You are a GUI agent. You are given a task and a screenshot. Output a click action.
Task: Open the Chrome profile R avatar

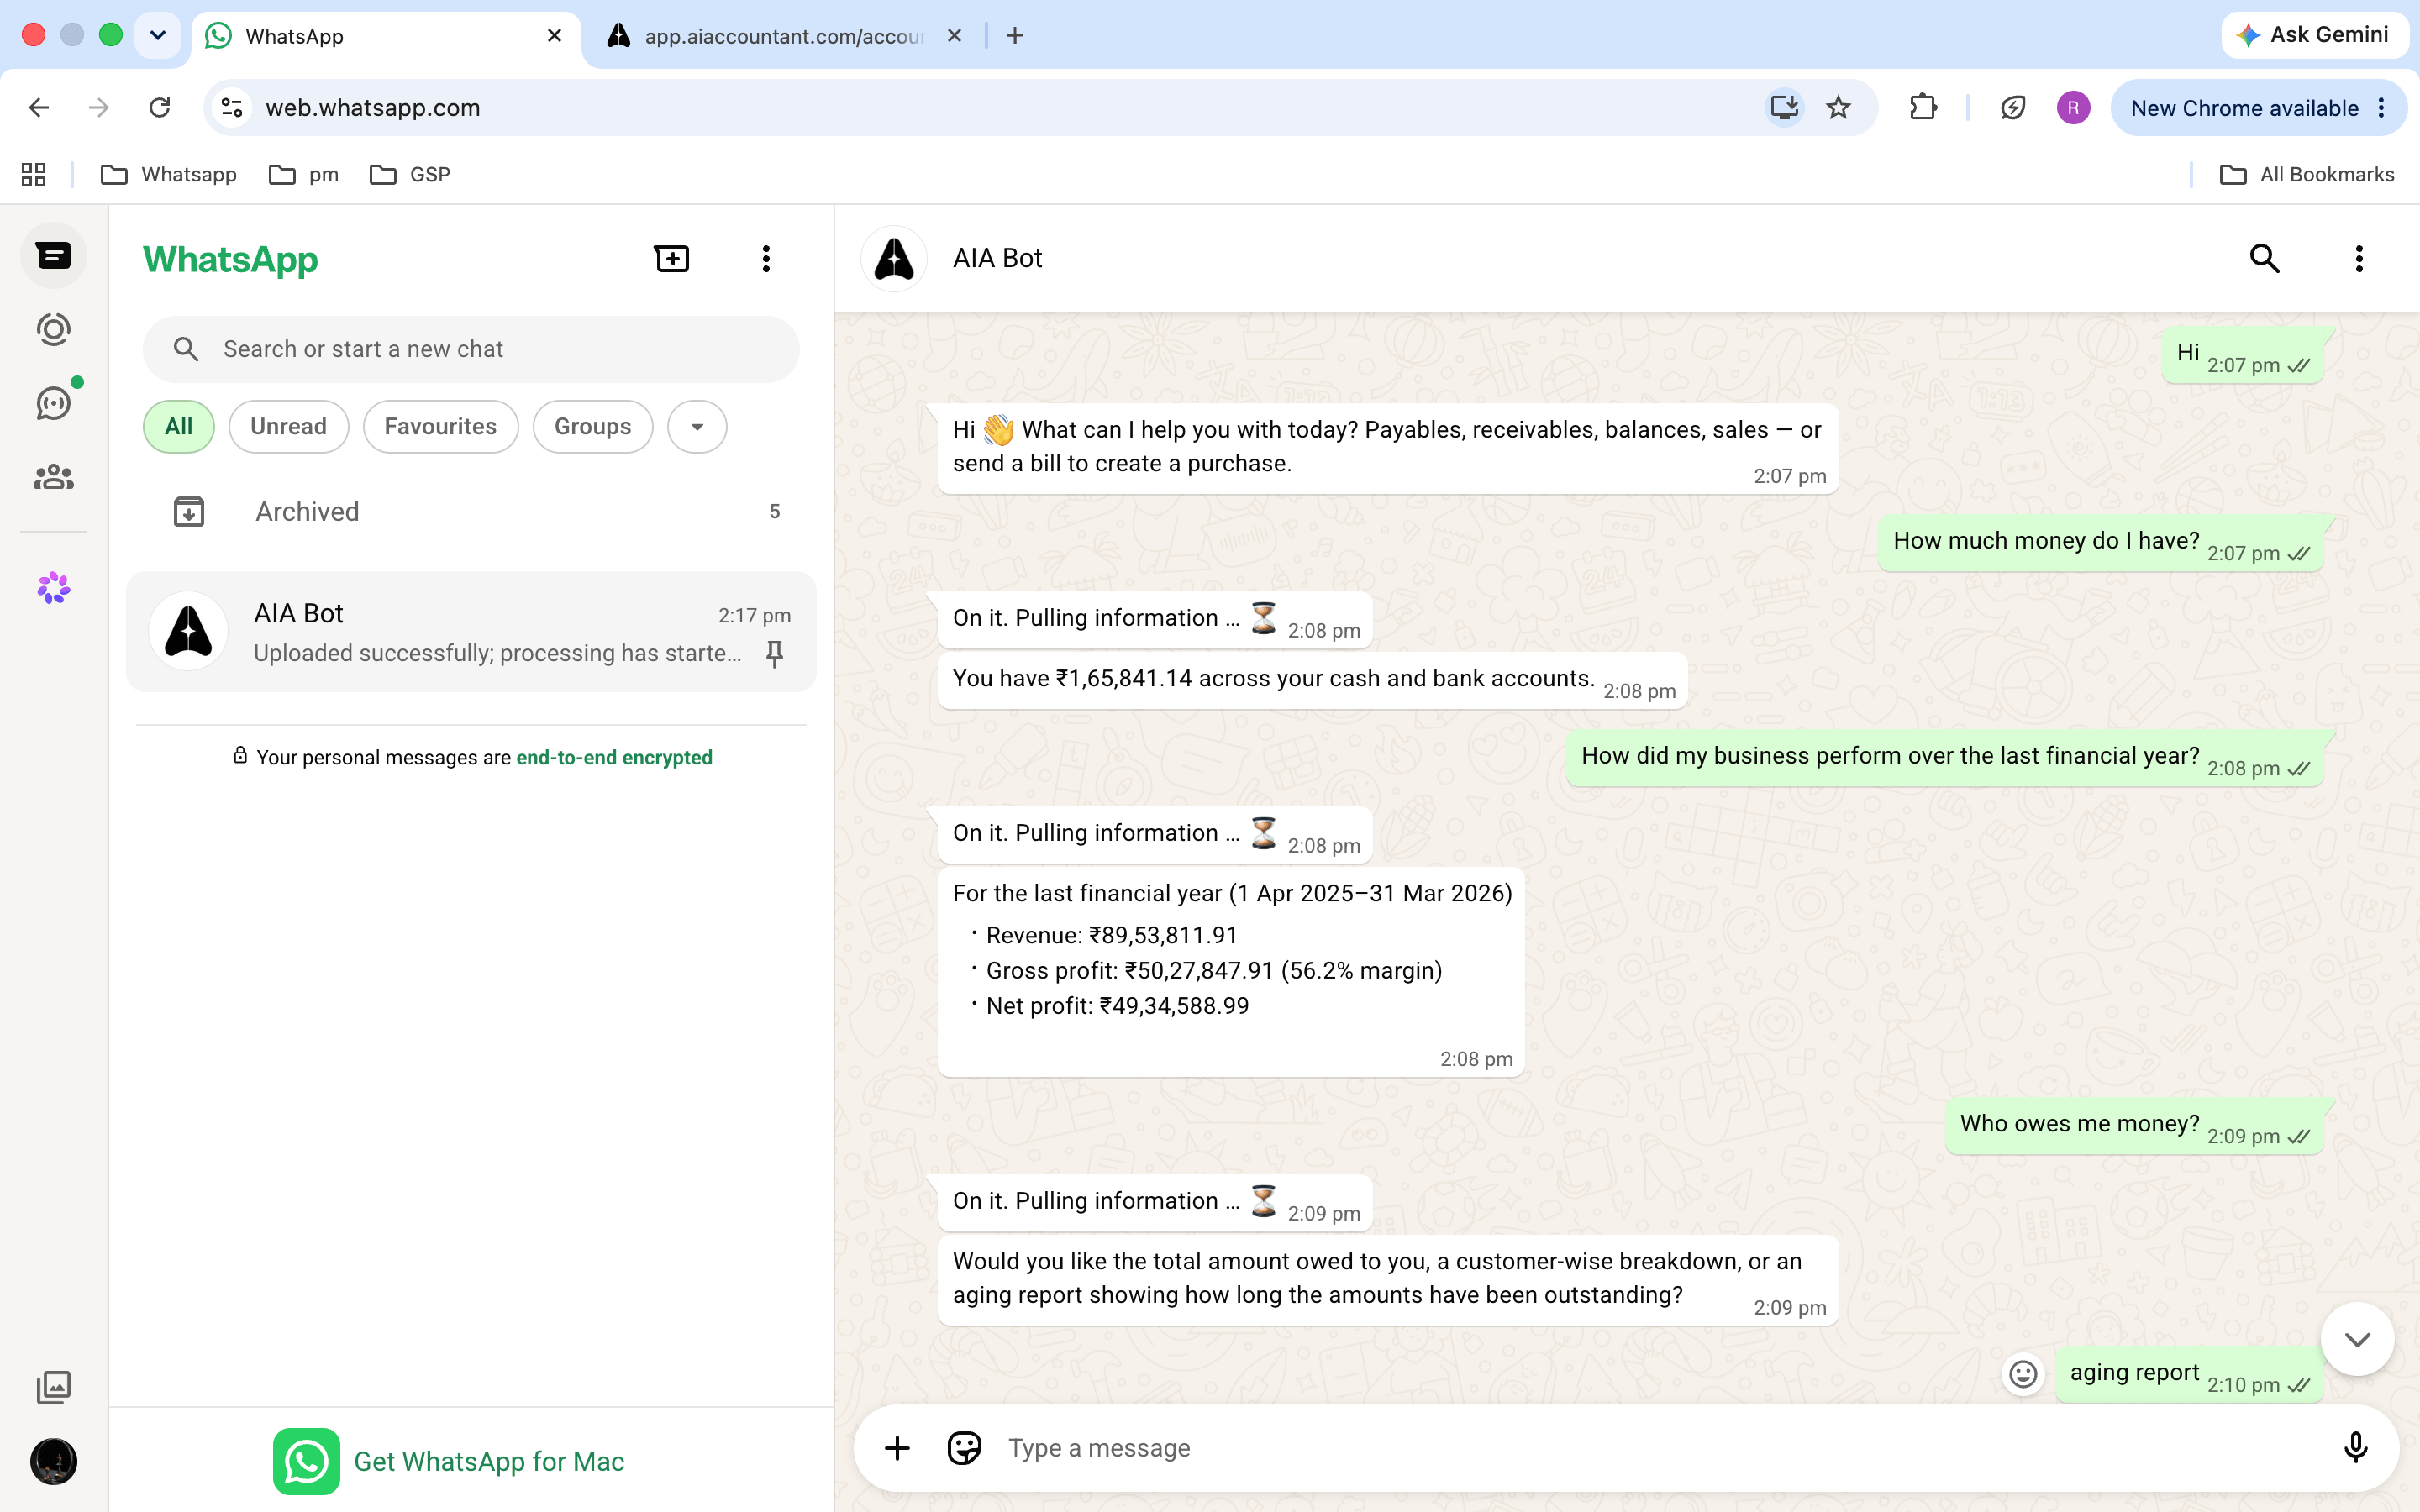click(x=2073, y=108)
